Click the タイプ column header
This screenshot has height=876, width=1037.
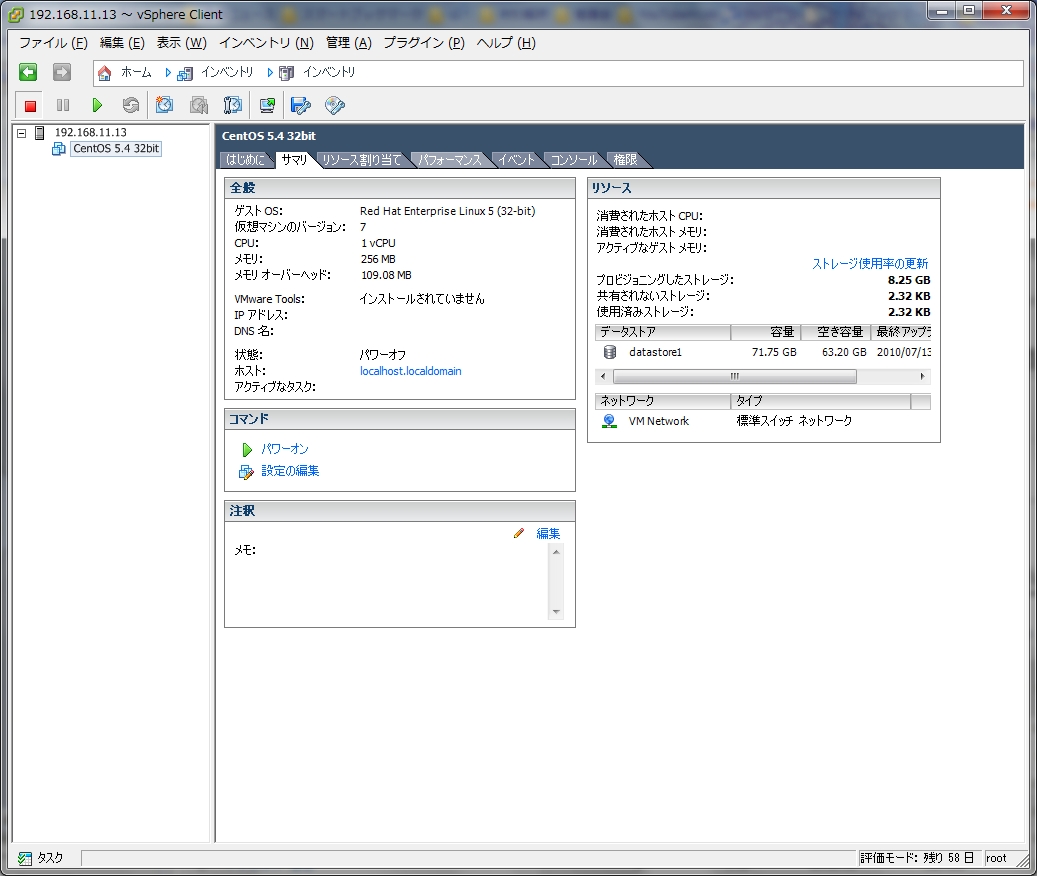pyautogui.click(x=821, y=401)
